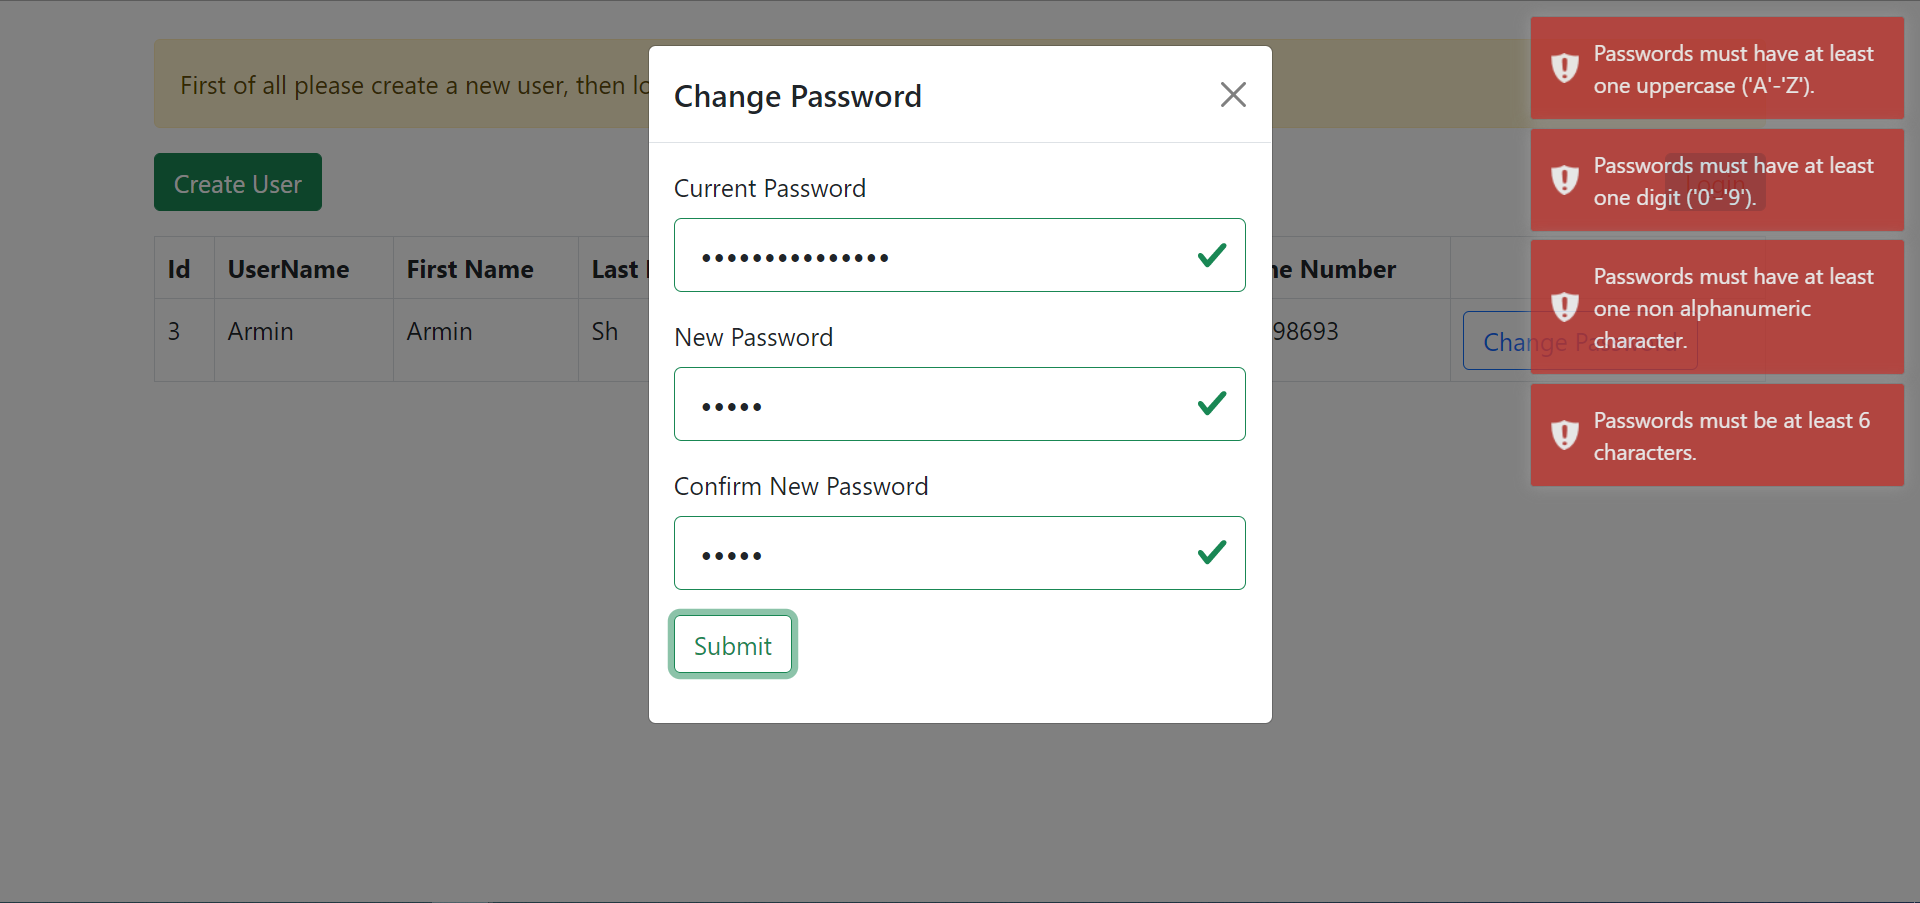Click the UserName column header
This screenshot has height=903, width=1920.
pyautogui.click(x=288, y=269)
